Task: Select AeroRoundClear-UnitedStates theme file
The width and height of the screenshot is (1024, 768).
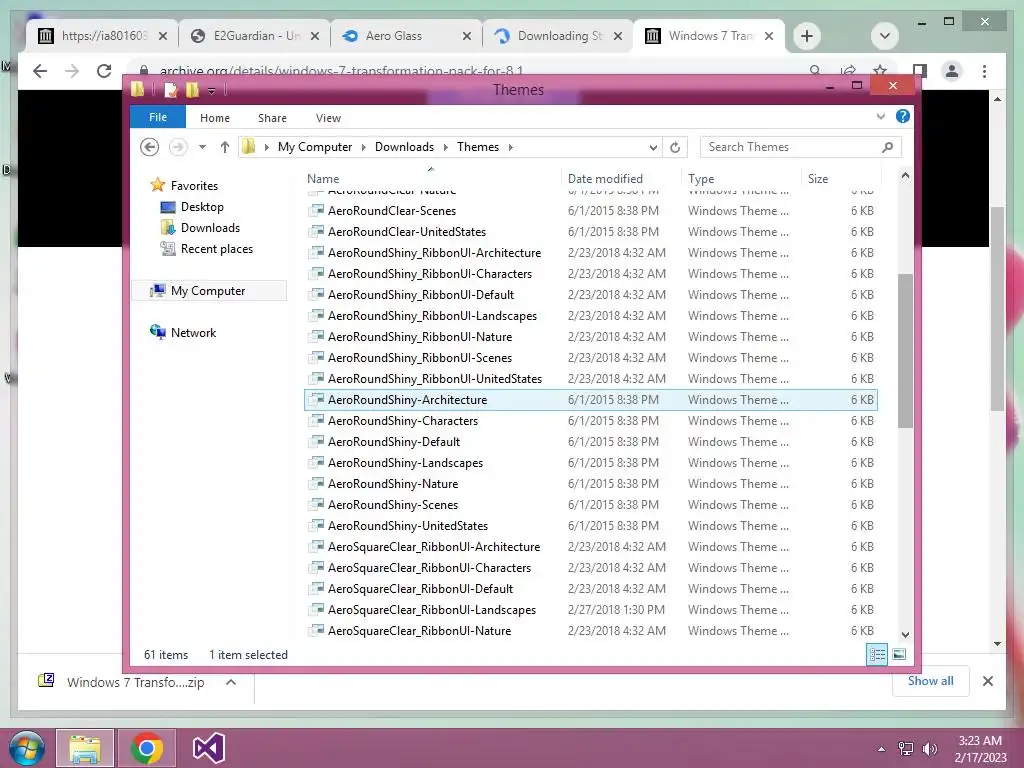Action: click(x=590, y=232)
